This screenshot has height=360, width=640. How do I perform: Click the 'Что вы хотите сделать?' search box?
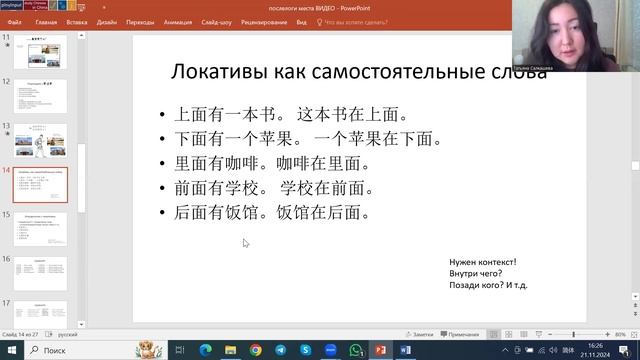[x=352, y=22]
